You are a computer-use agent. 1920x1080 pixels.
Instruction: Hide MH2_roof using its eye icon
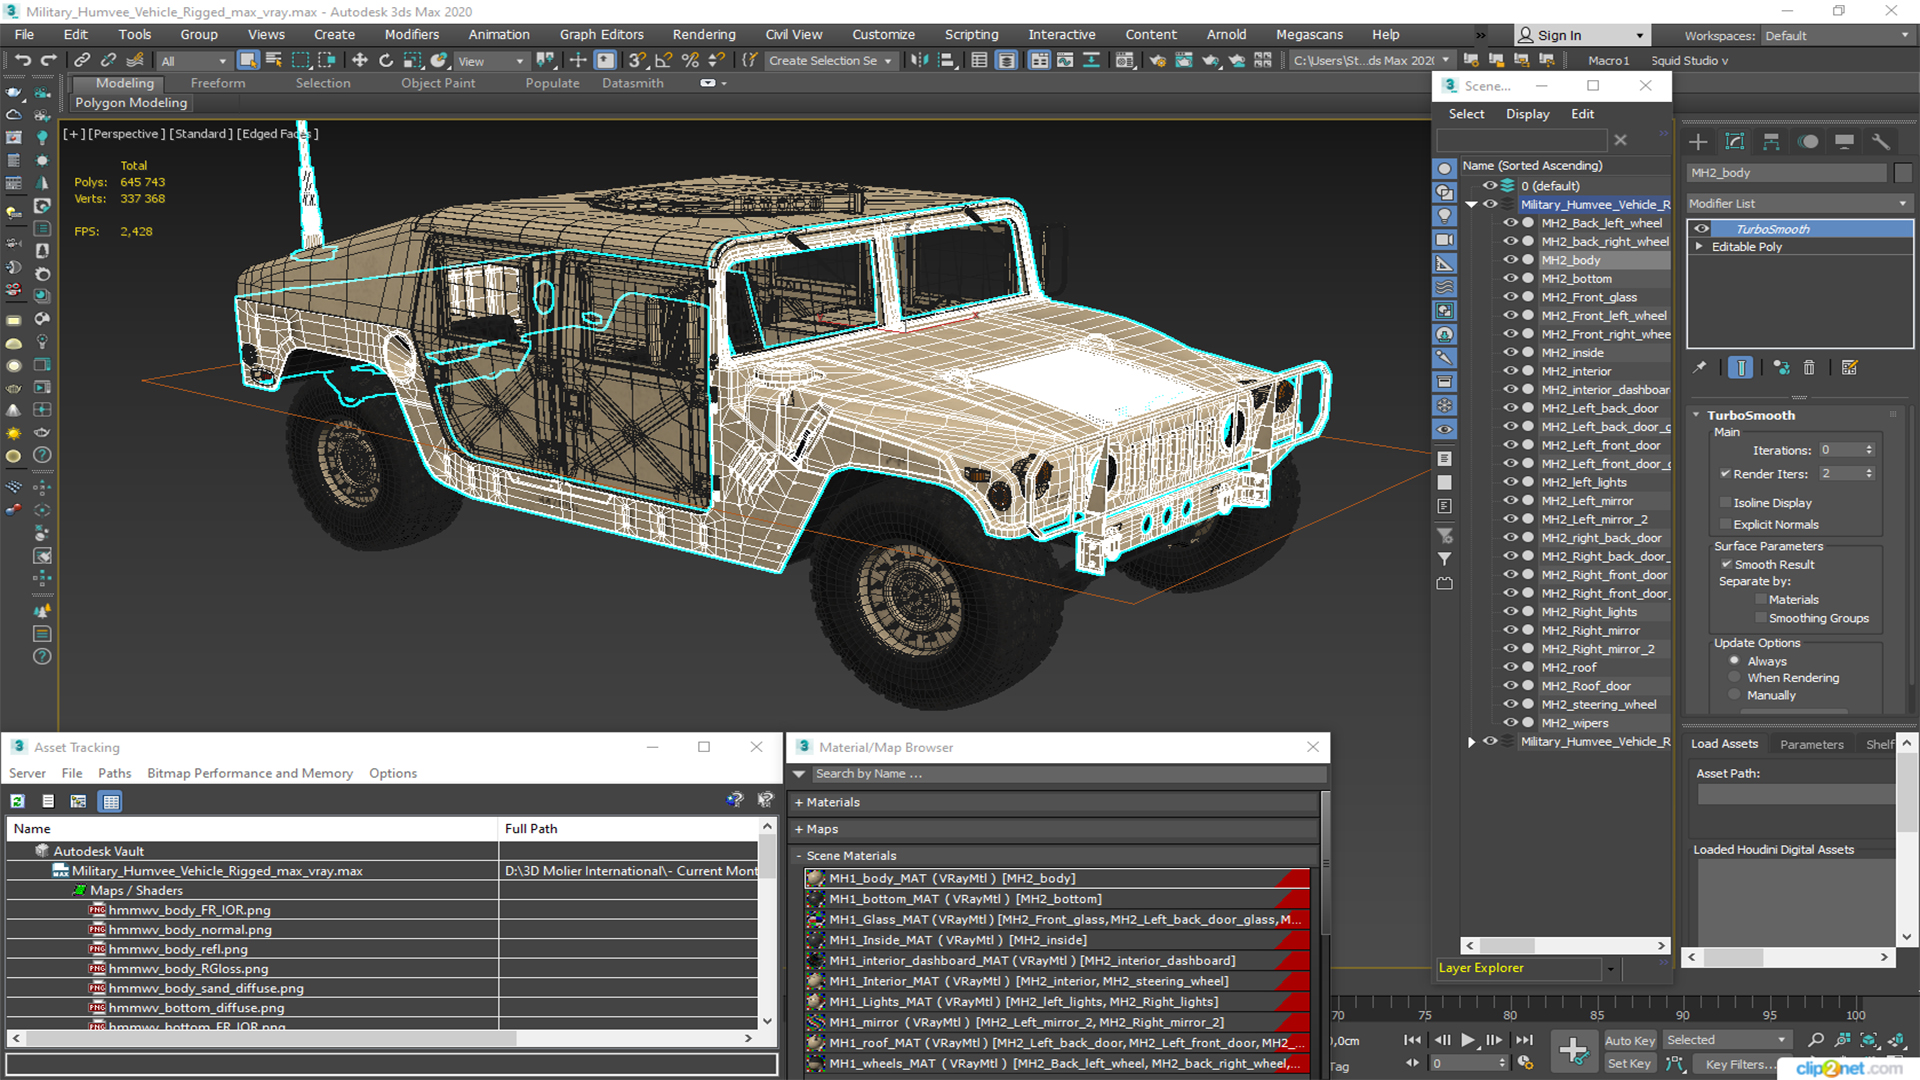[x=1510, y=667]
